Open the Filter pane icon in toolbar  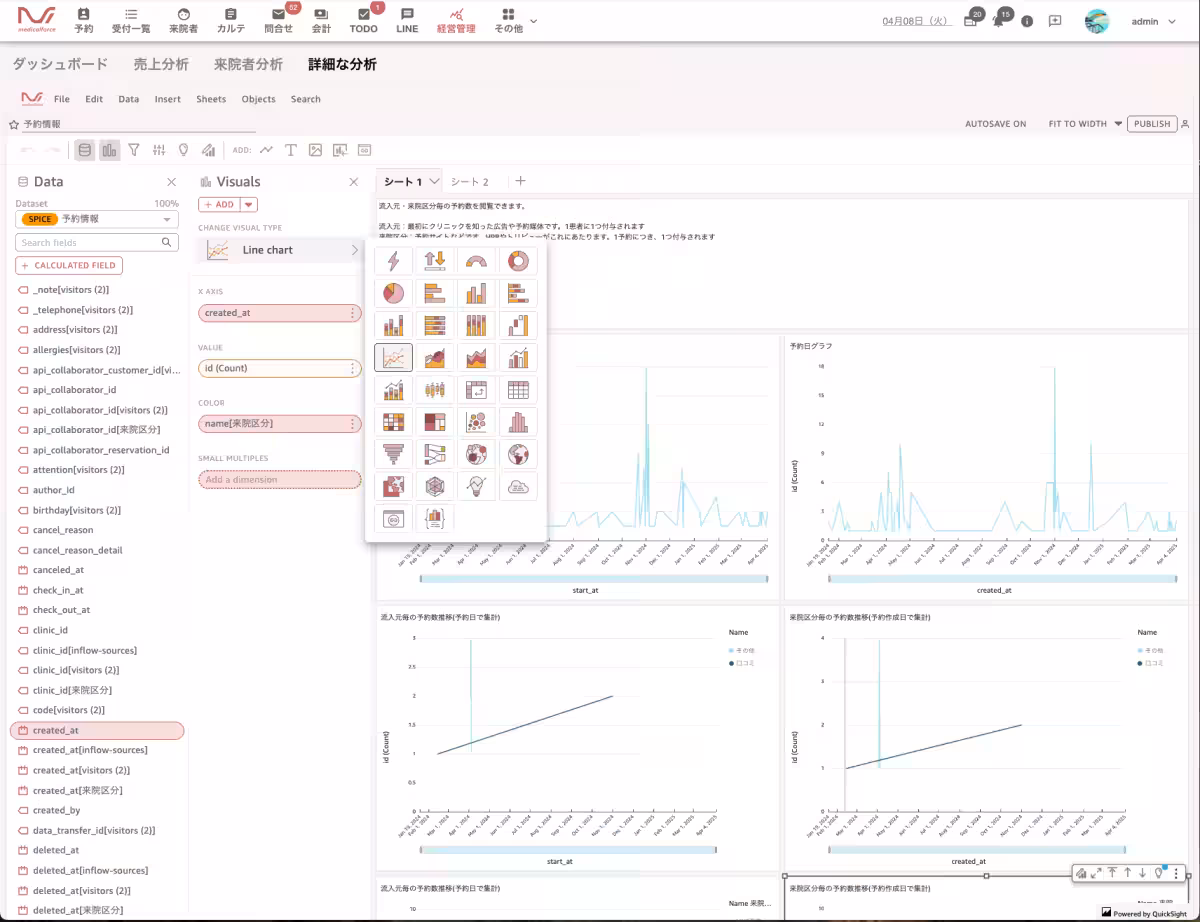click(x=134, y=150)
